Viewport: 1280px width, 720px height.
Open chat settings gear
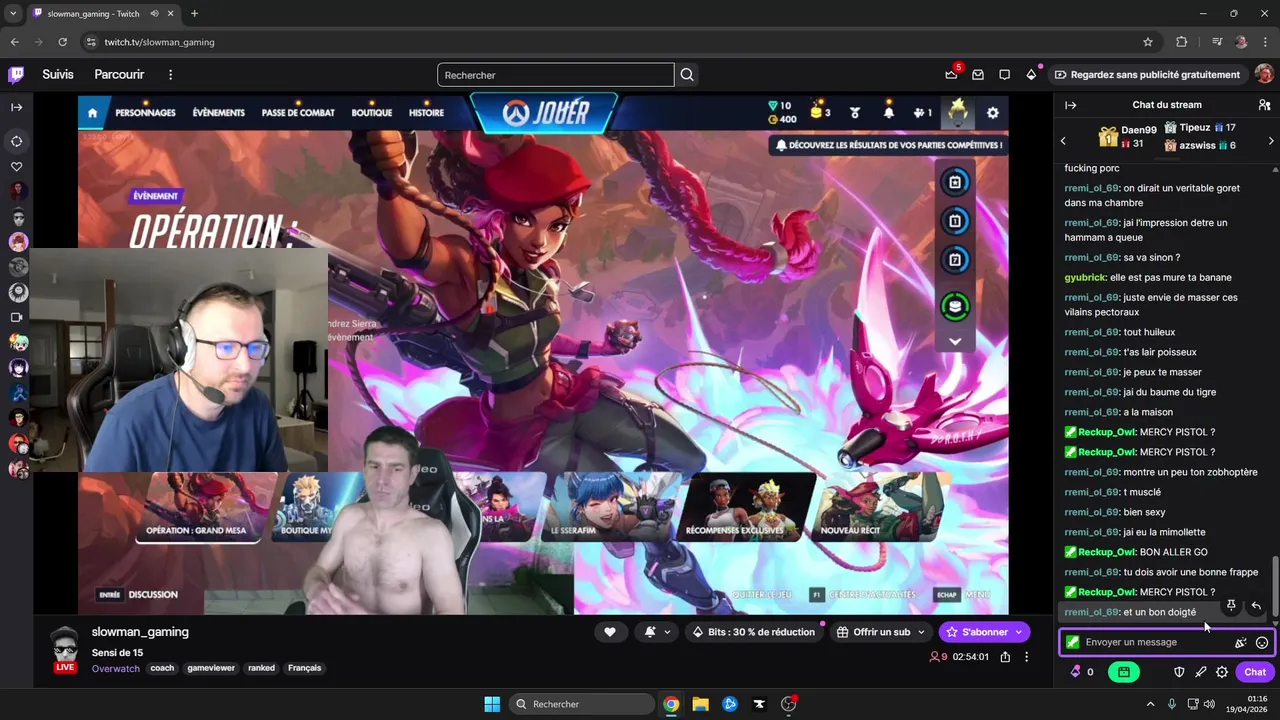(x=1222, y=672)
